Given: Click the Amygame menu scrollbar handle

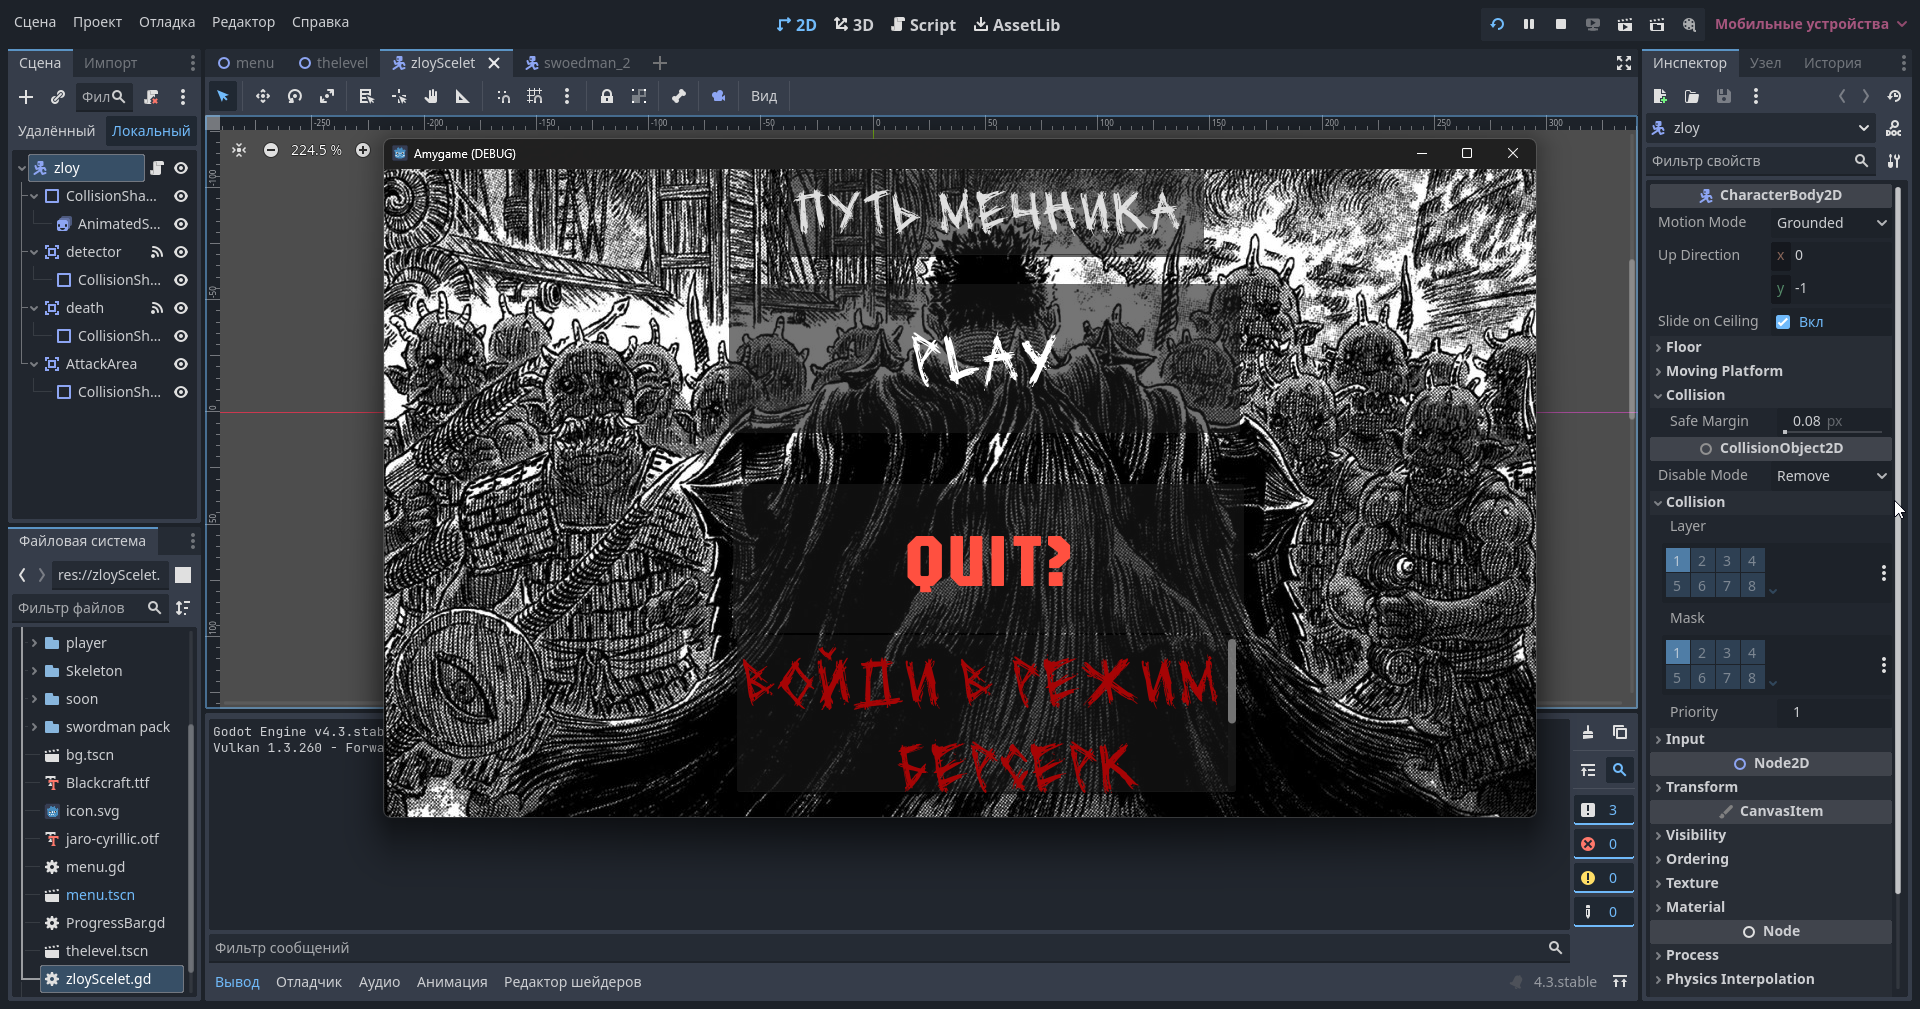Looking at the screenshot, I should [x=1231, y=681].
